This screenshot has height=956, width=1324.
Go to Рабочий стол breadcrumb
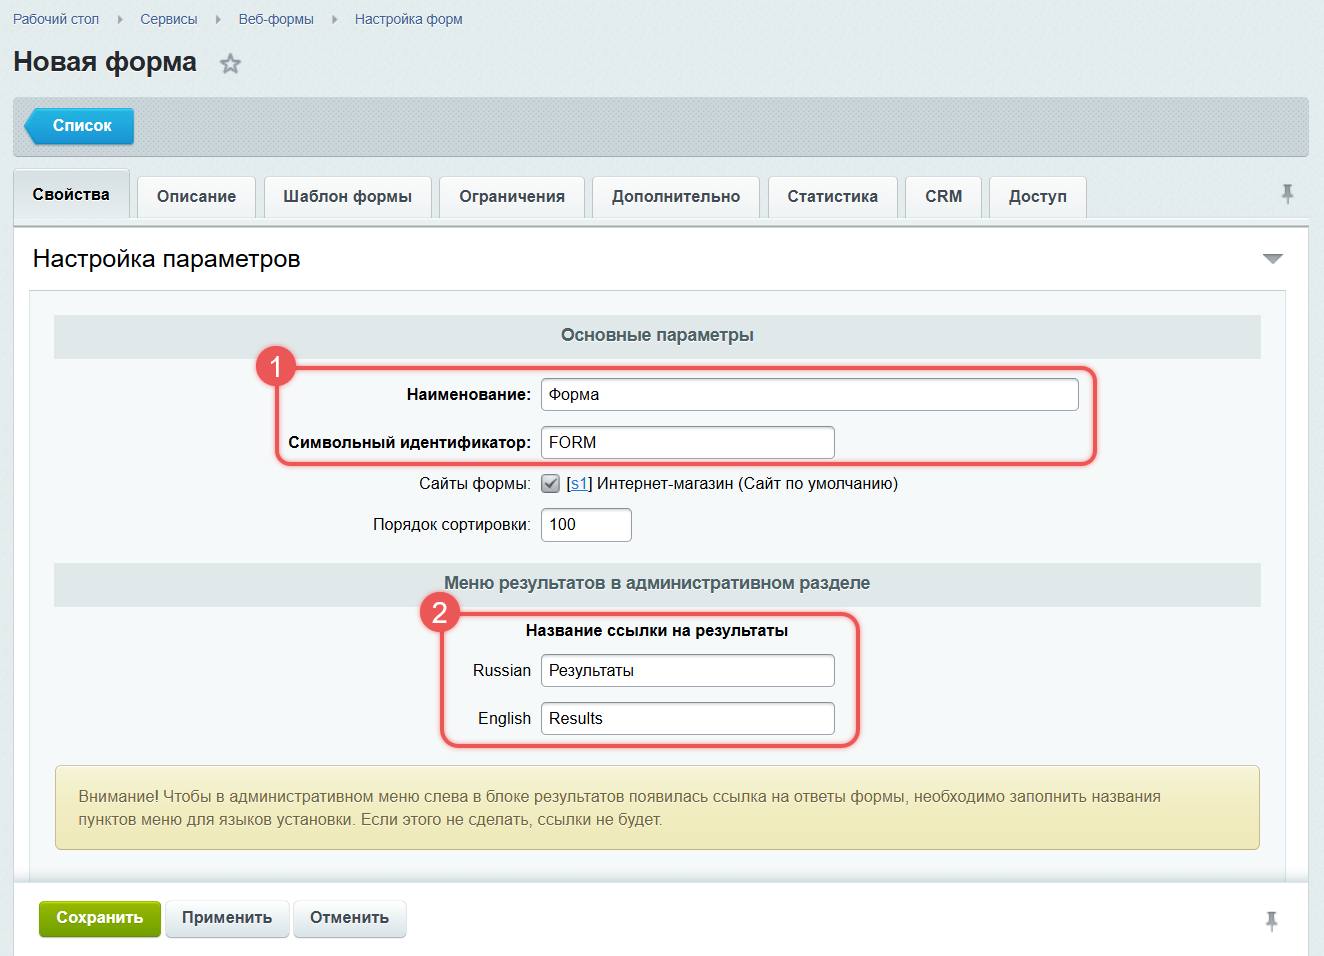(56, 19)
